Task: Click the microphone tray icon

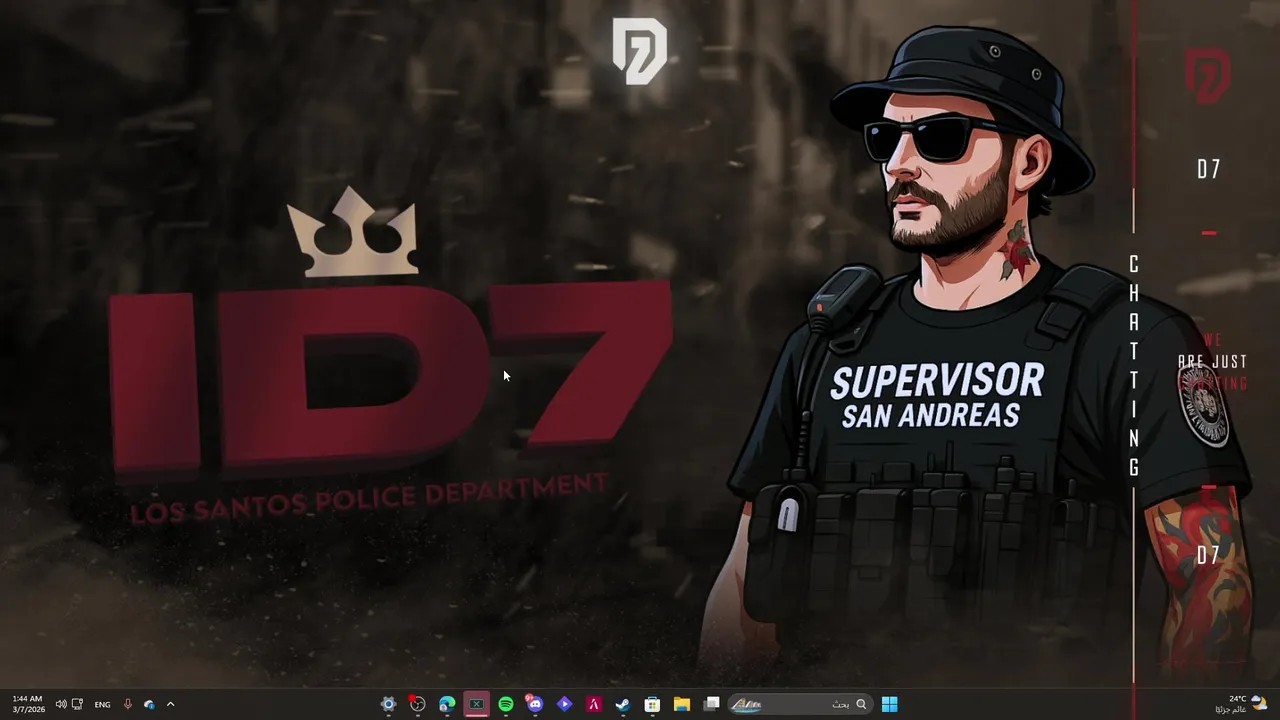Action: pyautogui.click(x=127, y=704)
